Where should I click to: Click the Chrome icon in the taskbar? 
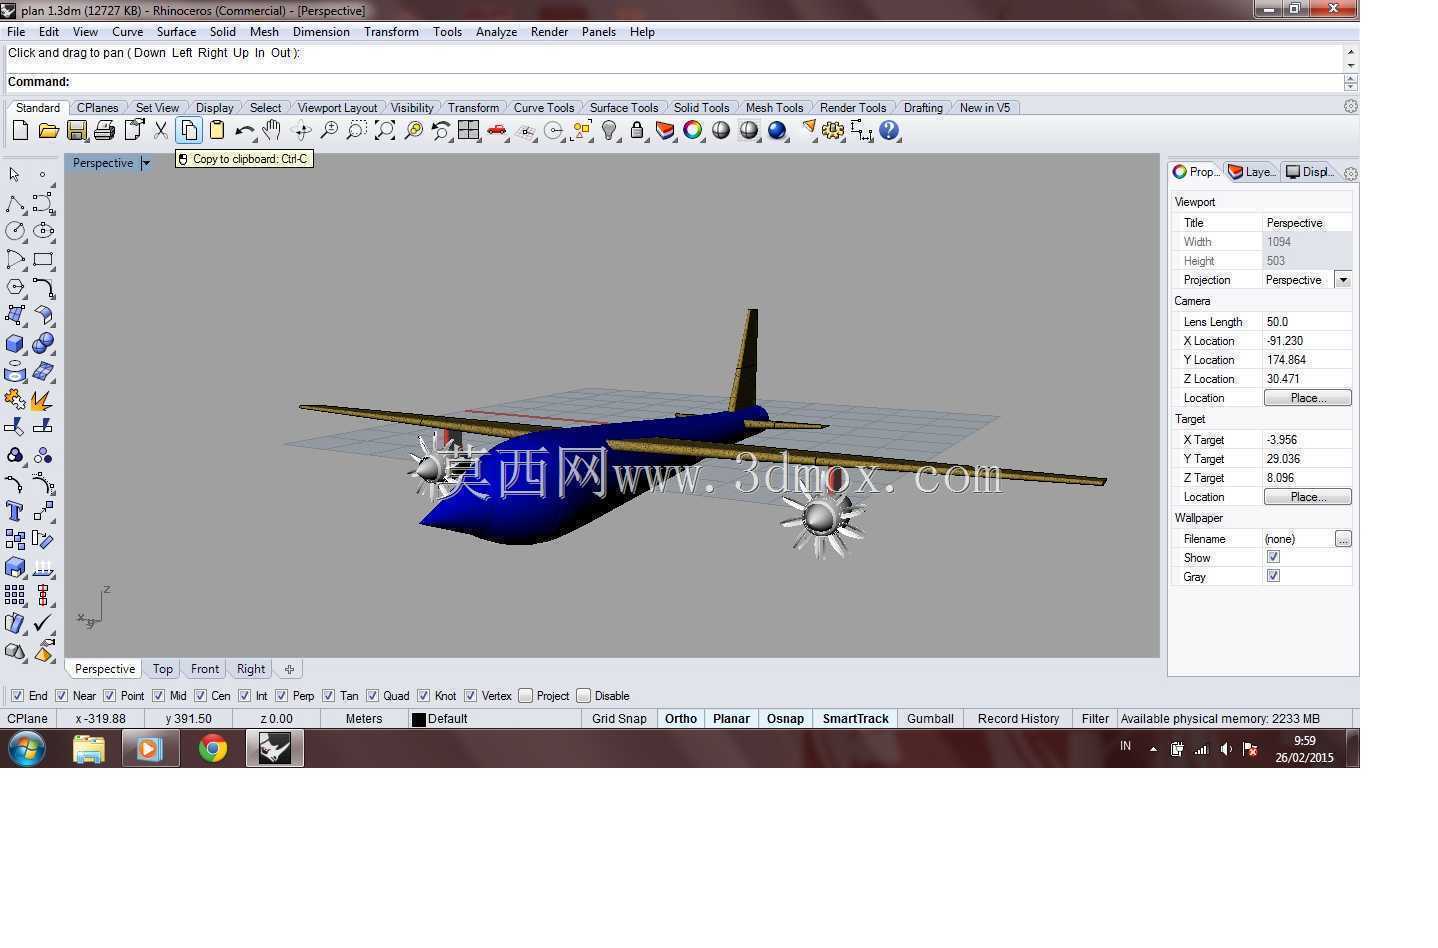pos(212,748)
